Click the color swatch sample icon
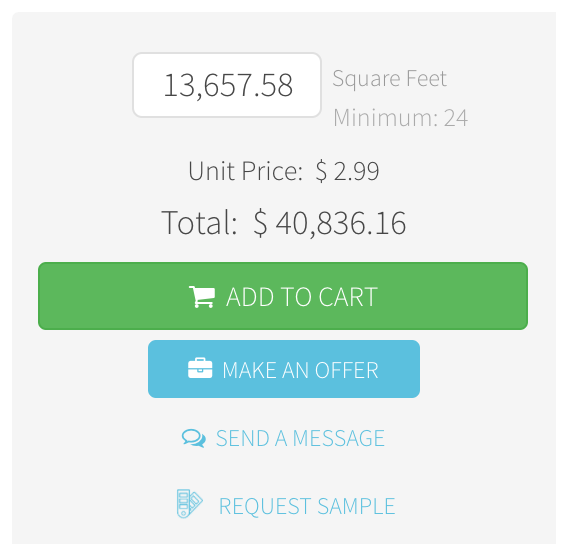This screenshot has width=568, height=544. [189, 503]
